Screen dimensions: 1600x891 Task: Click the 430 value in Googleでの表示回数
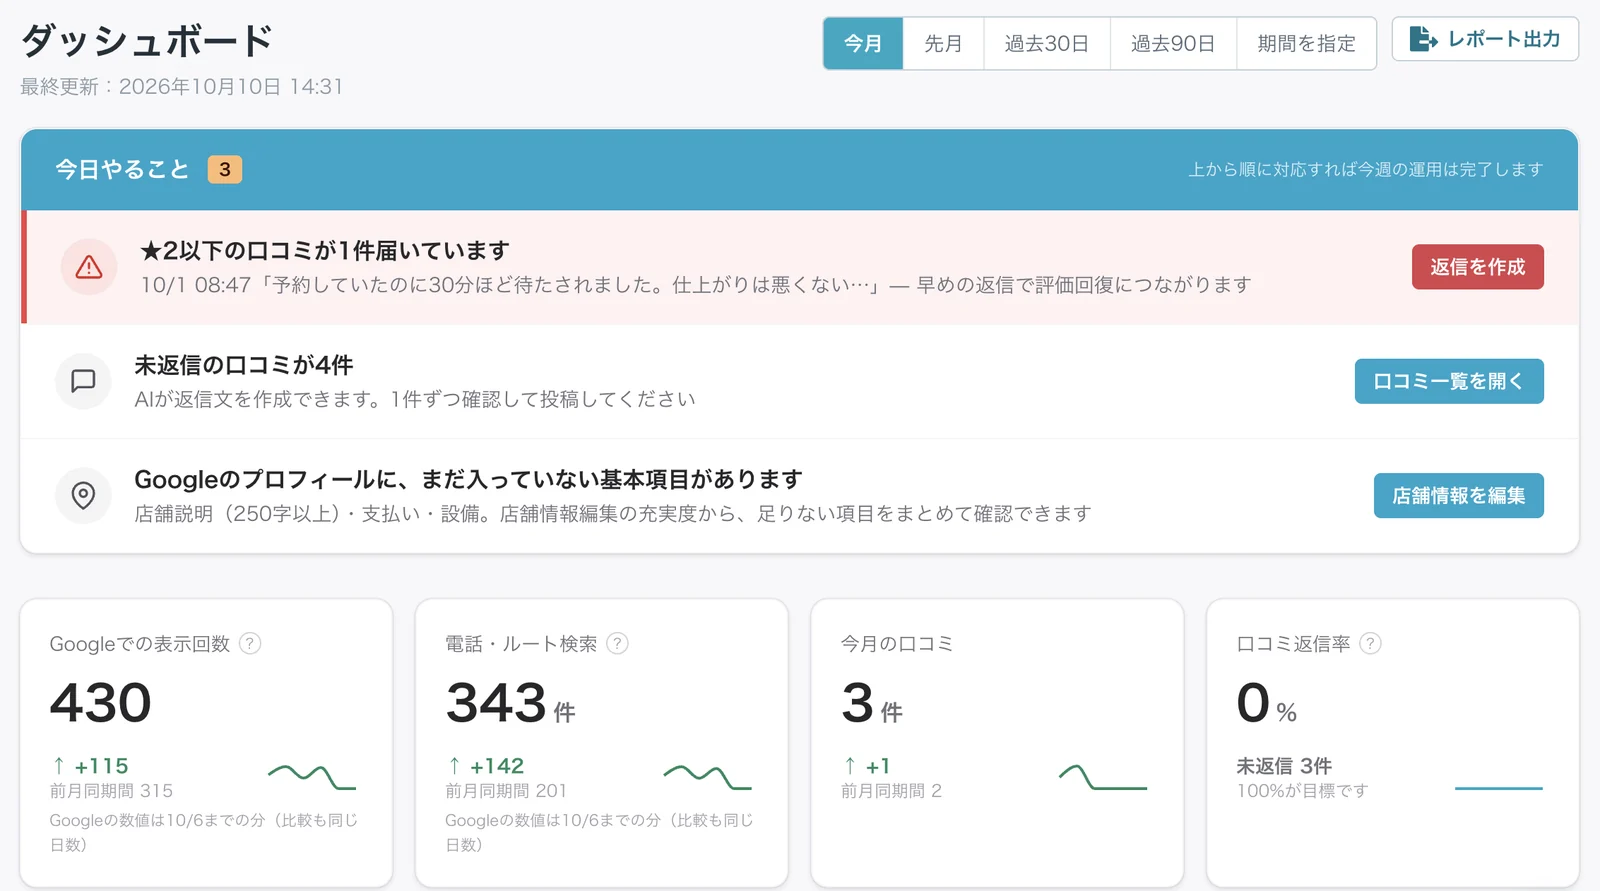(101, 702)
